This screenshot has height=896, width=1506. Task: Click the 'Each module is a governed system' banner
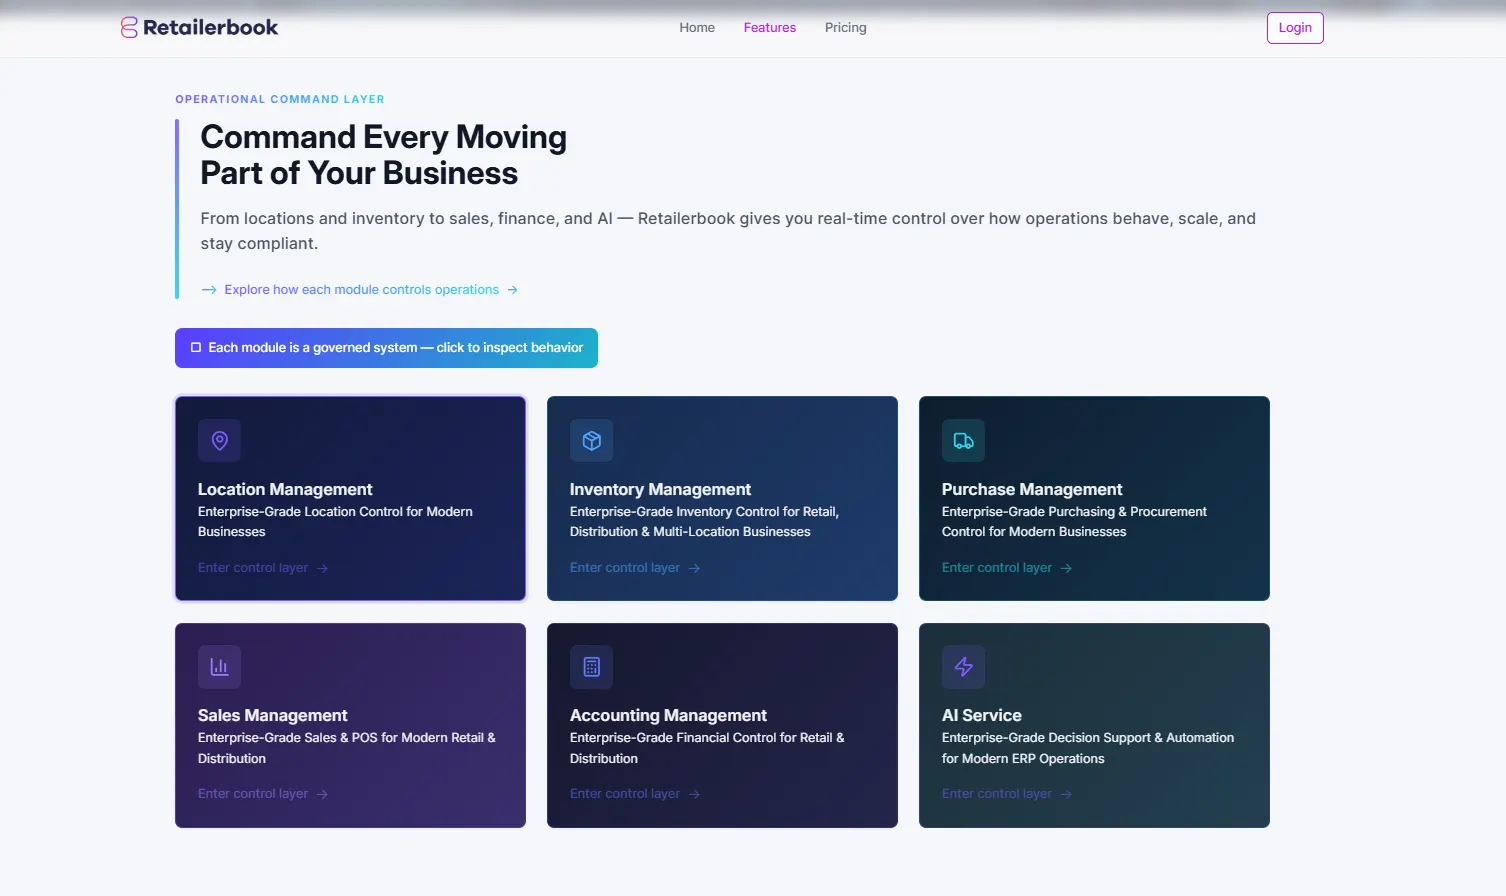[x=386, y=348]
